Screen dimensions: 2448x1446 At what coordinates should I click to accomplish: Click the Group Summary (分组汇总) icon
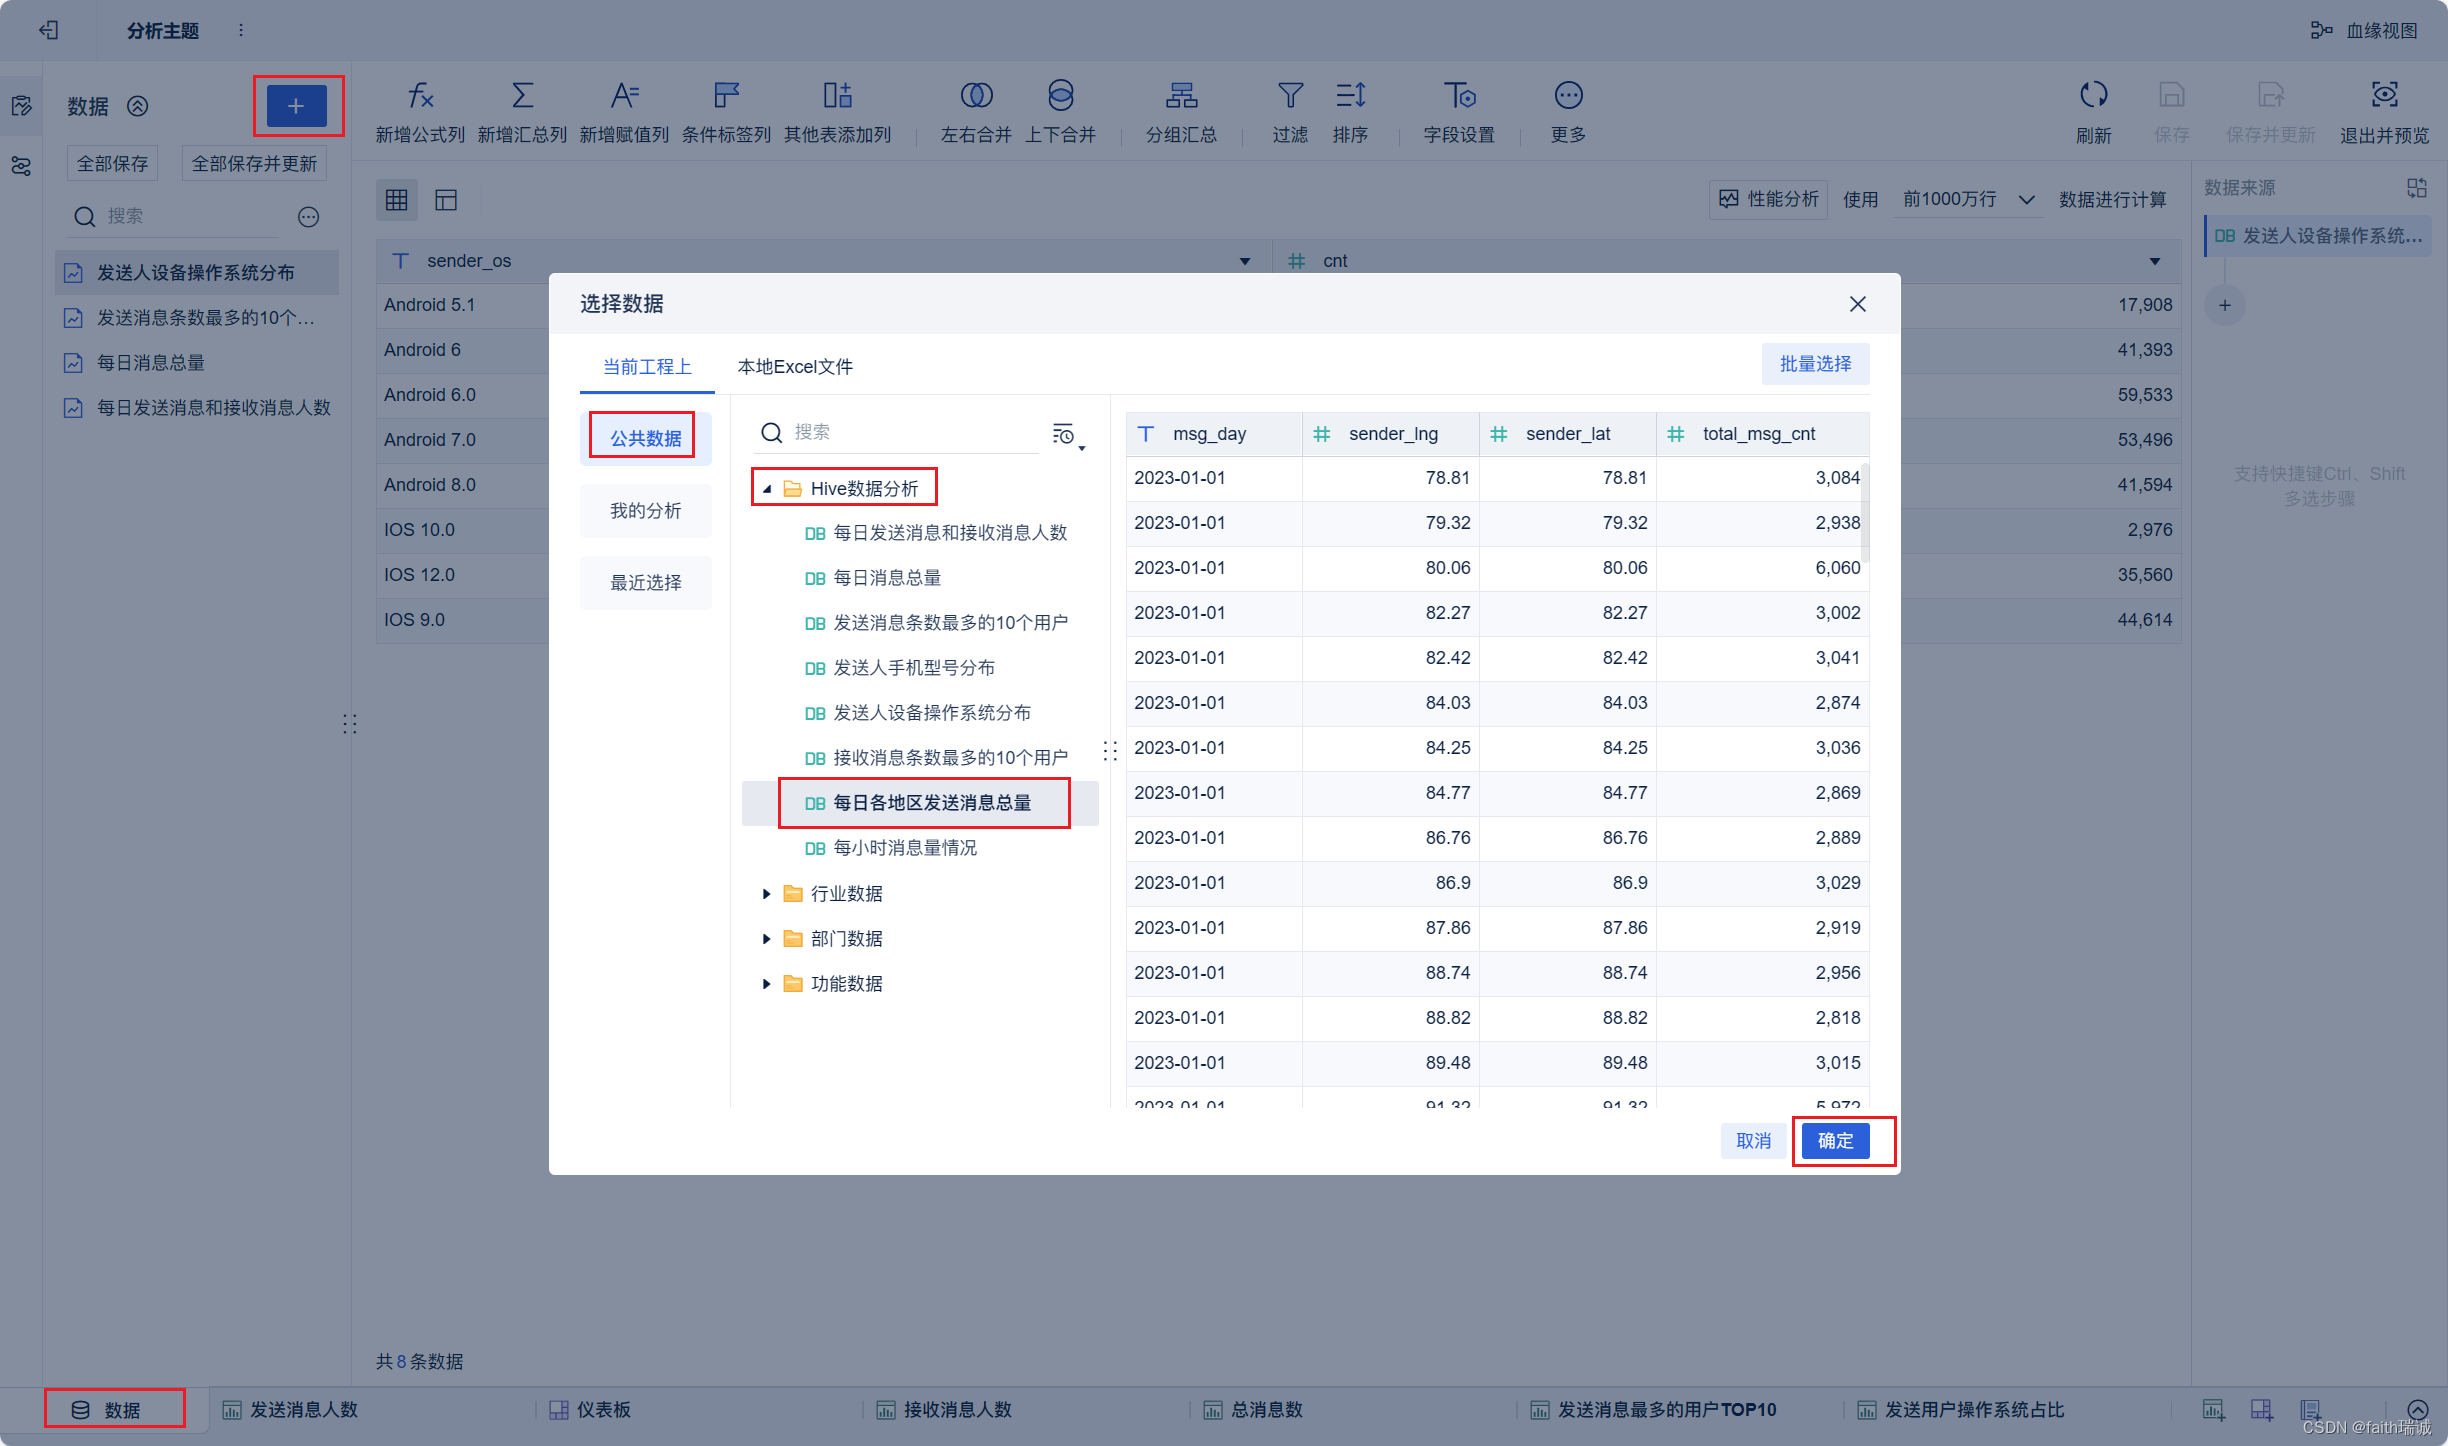tap(1181, 96)
